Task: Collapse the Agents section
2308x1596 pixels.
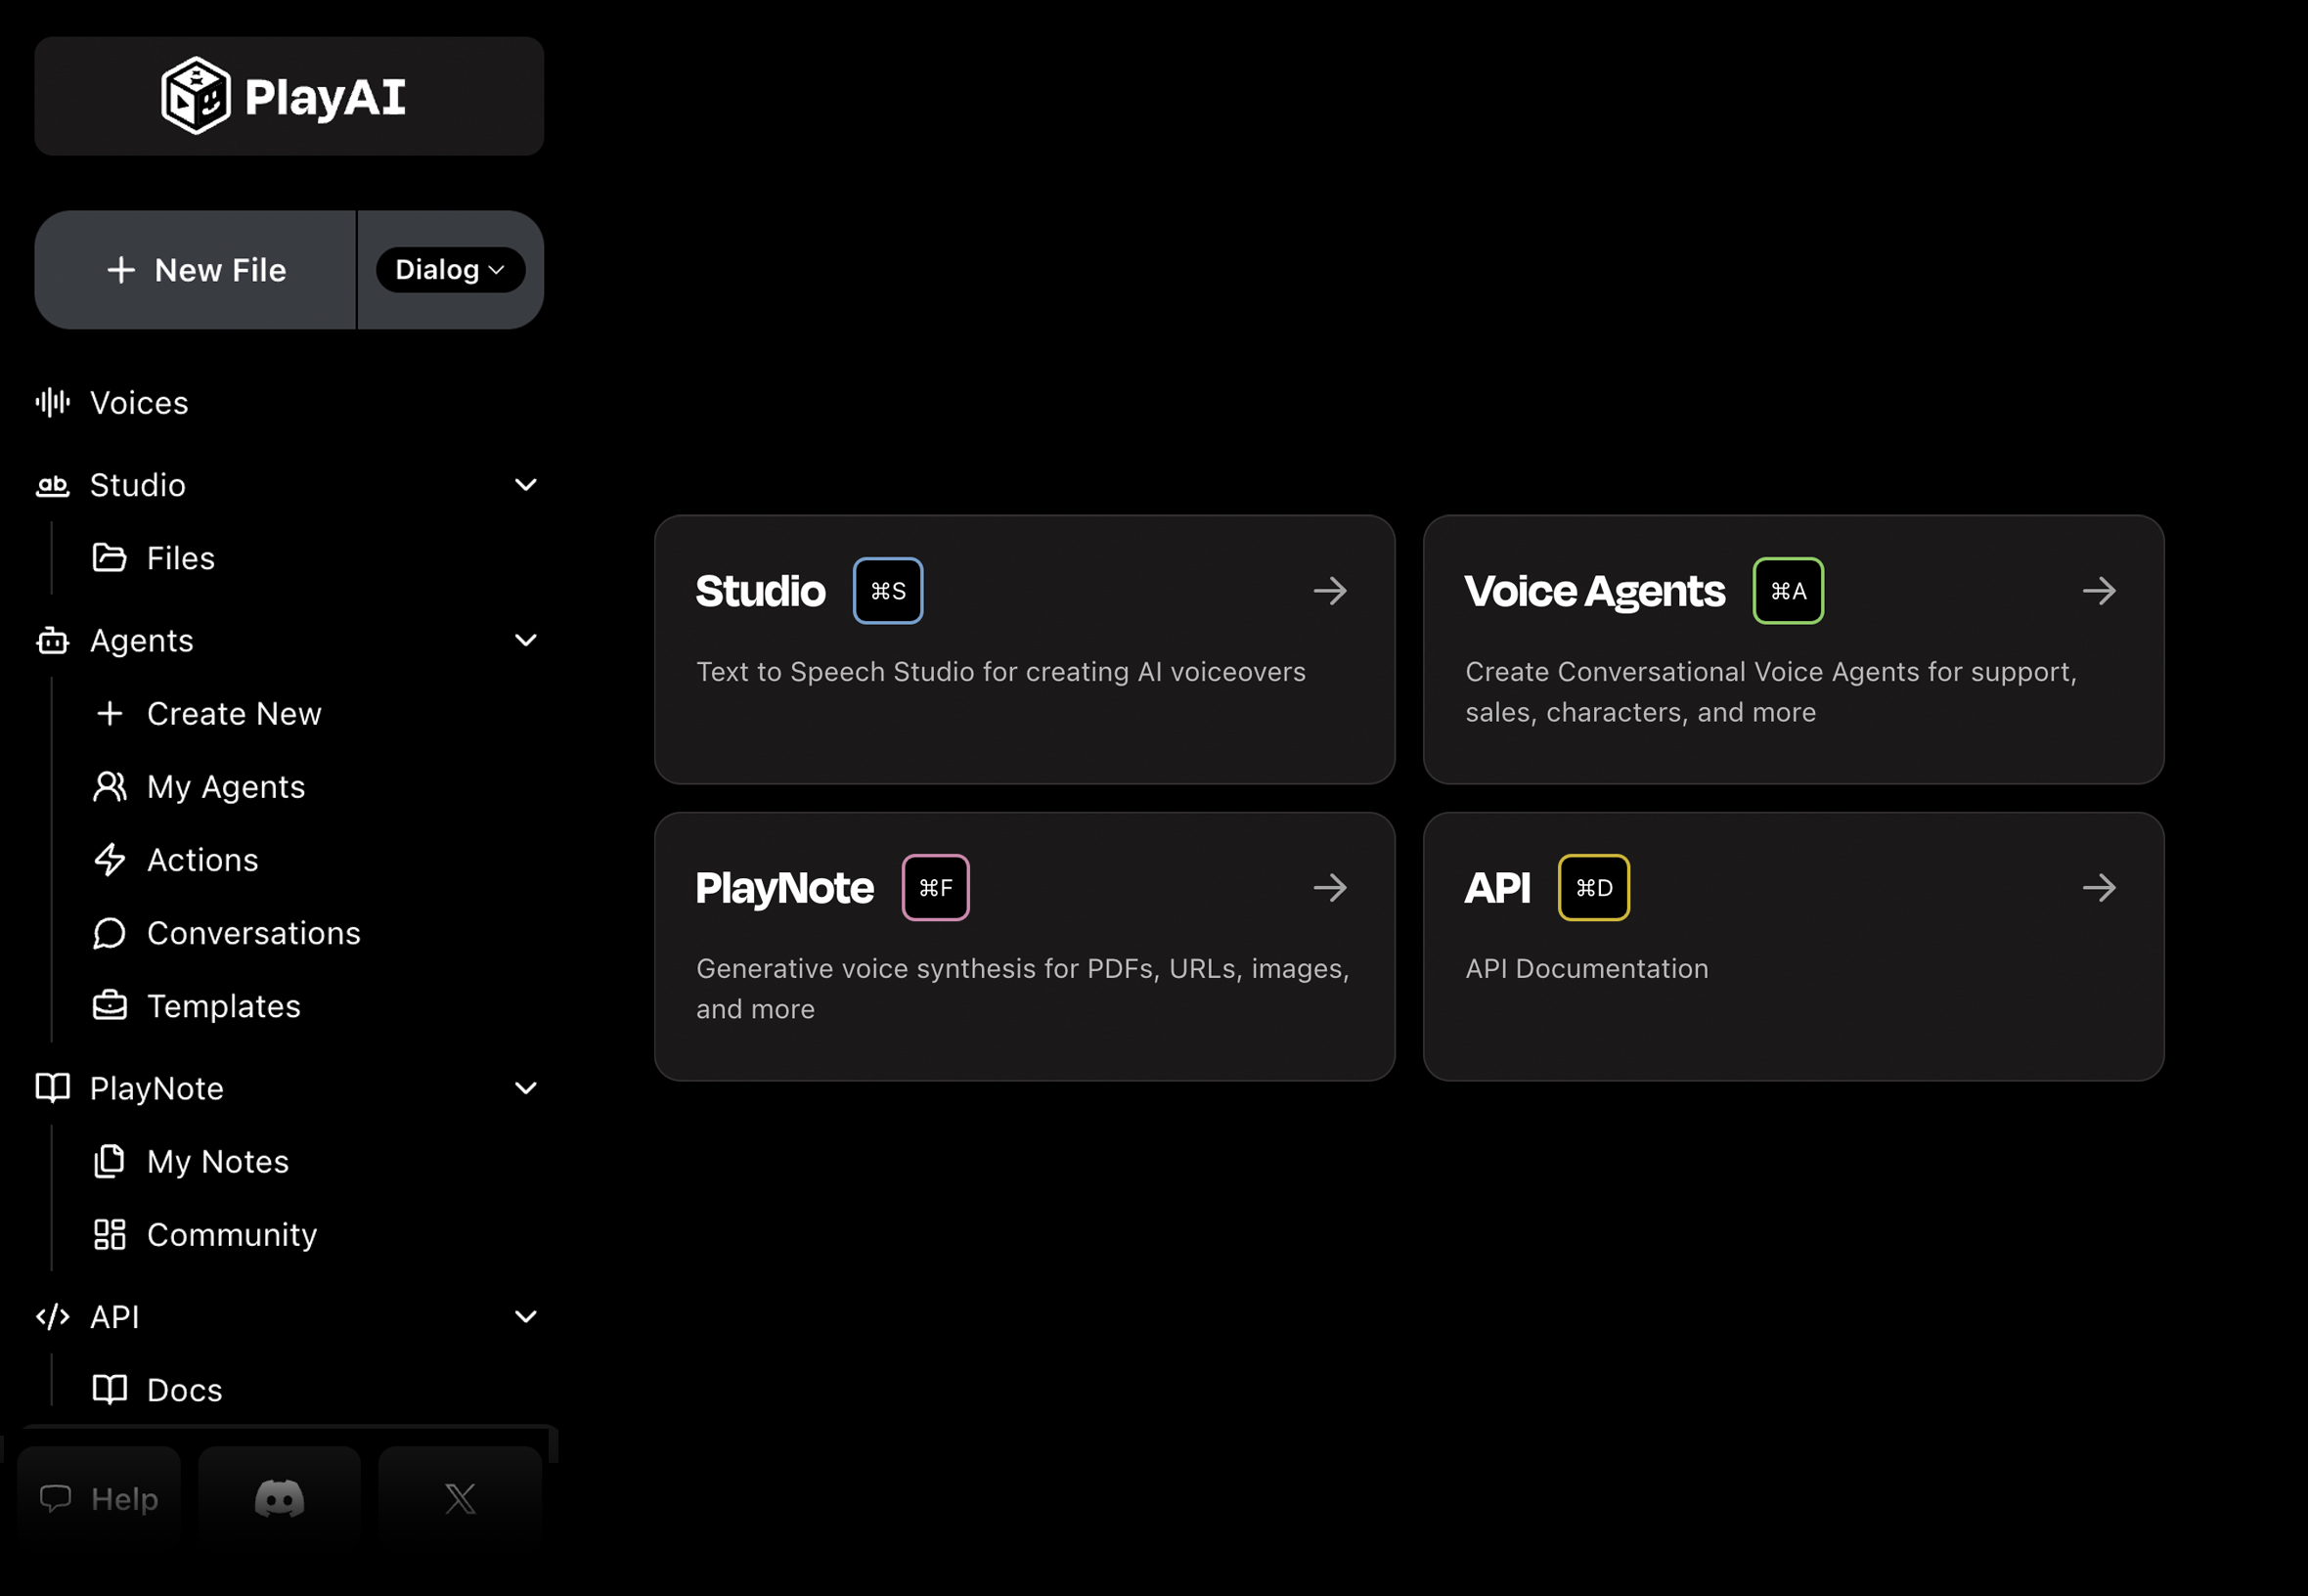Action: coord(526,640)
